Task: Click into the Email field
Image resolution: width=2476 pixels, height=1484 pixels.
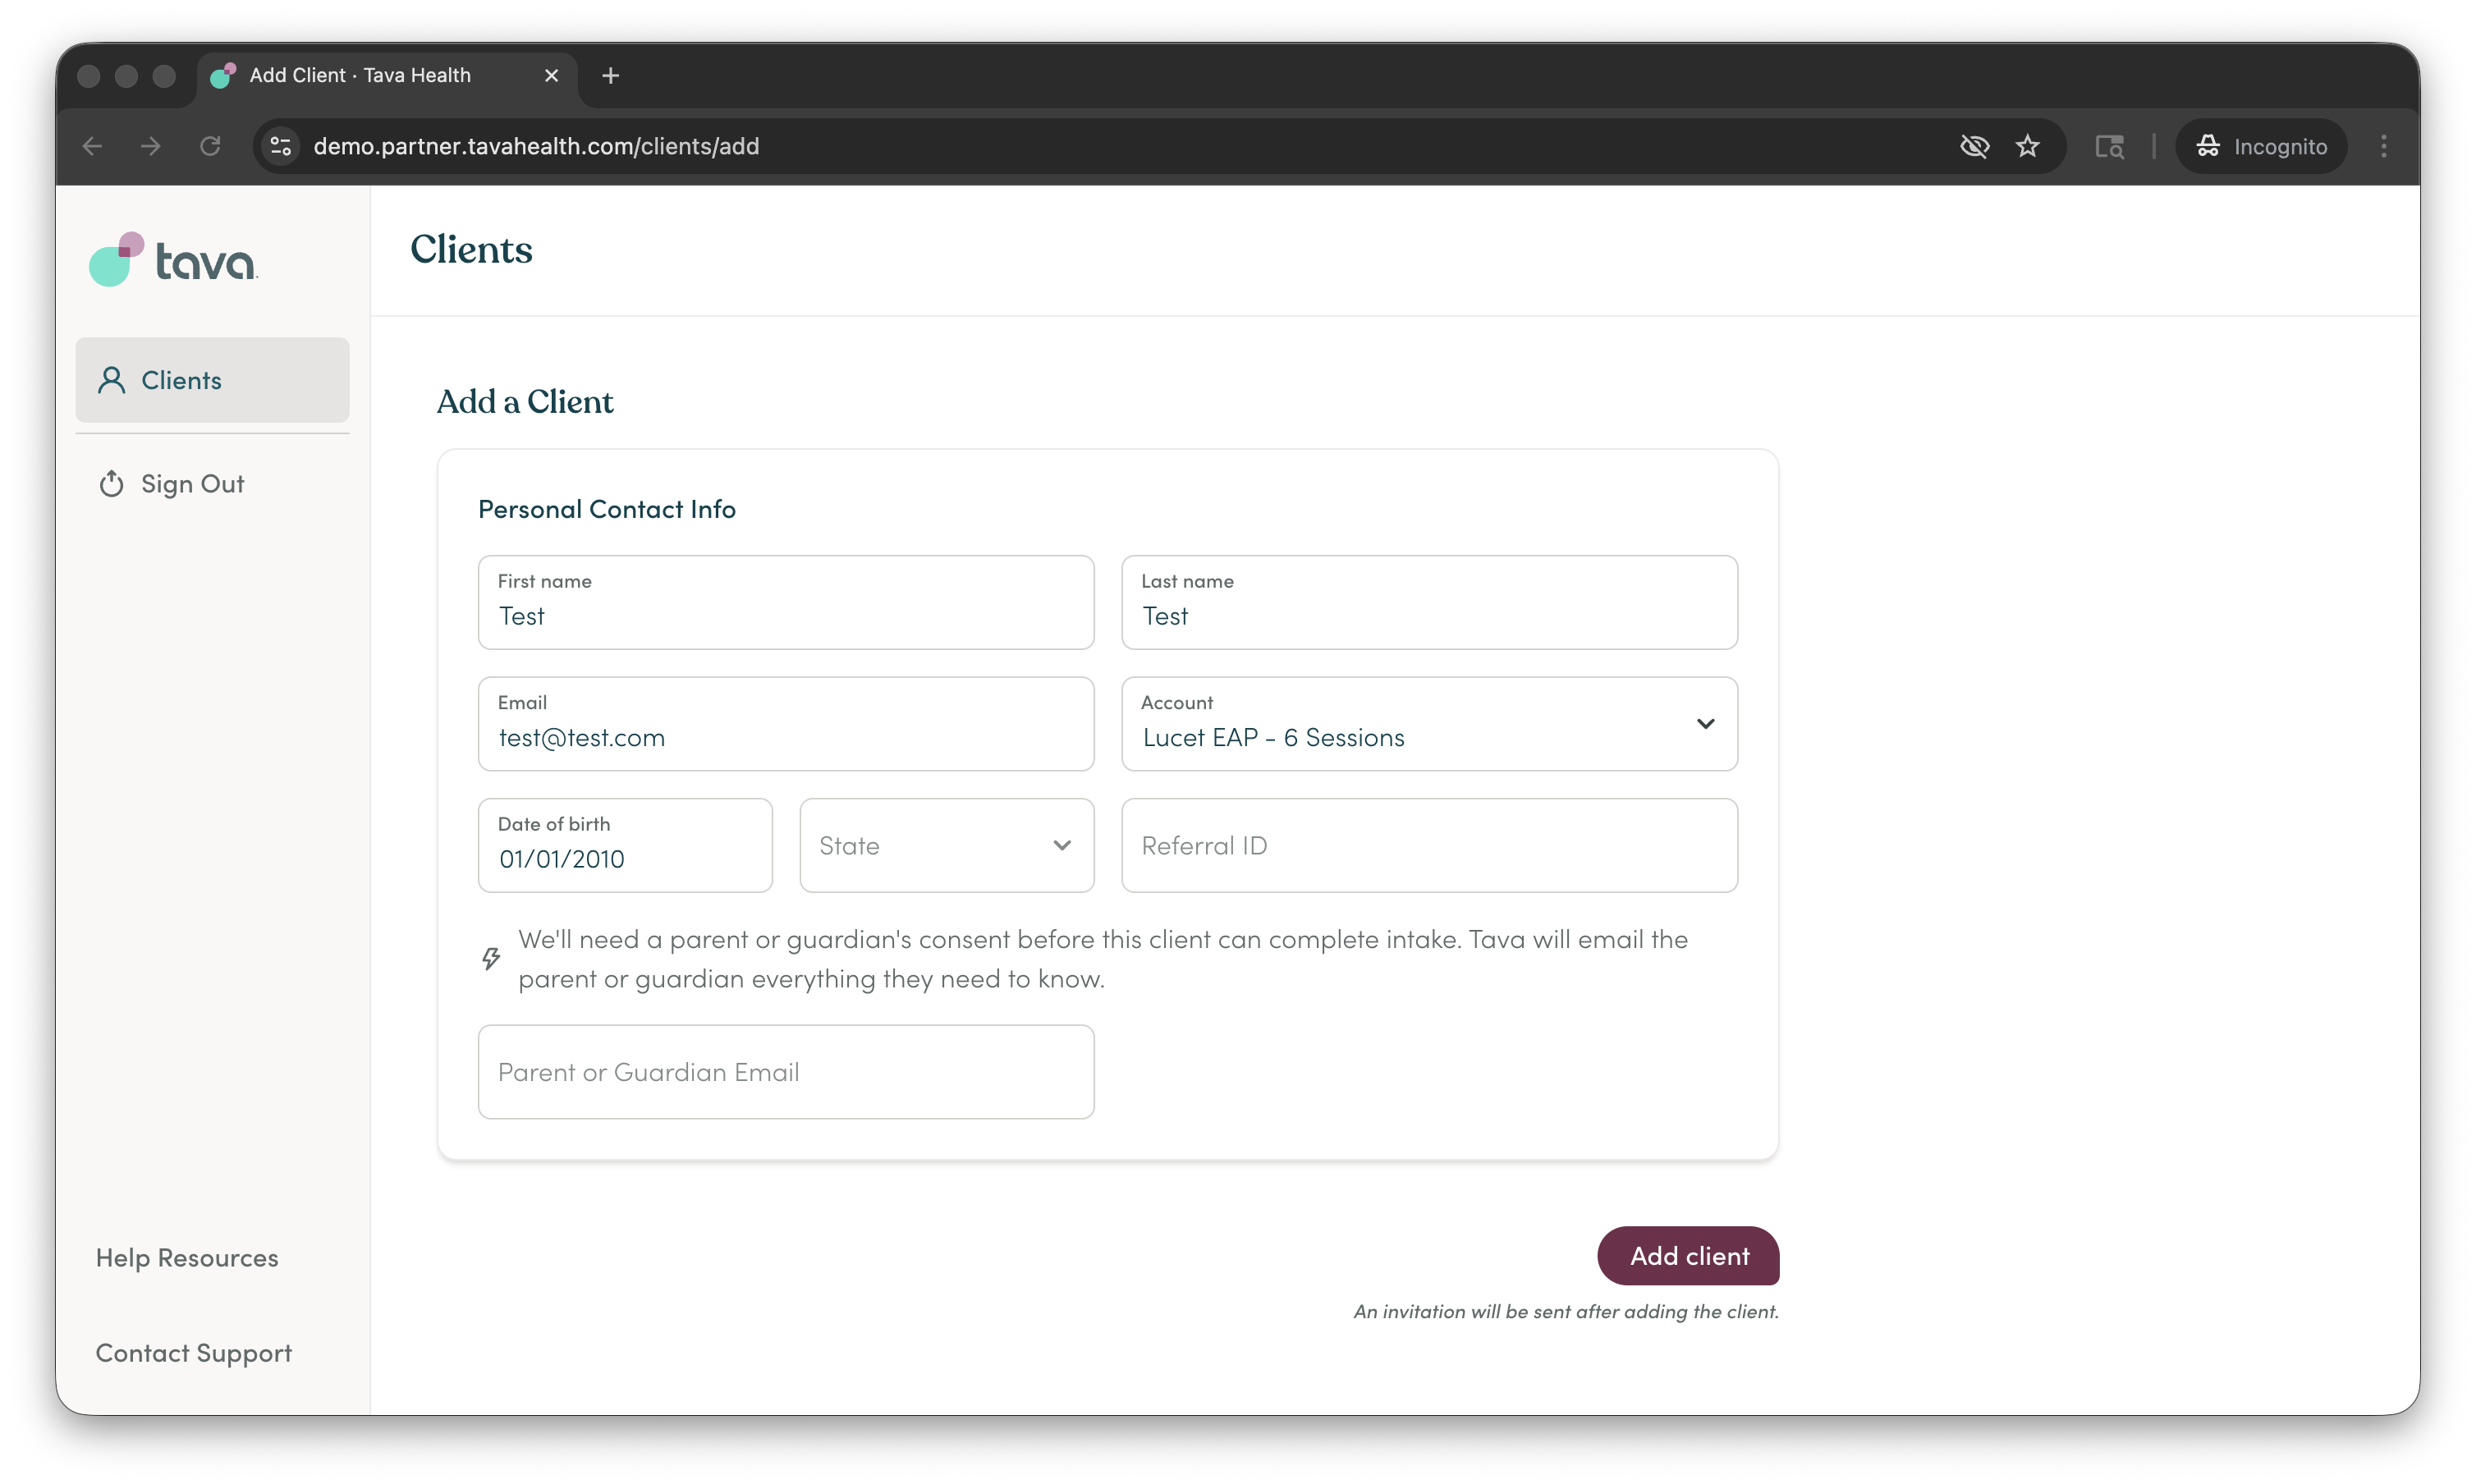Action: point(785,724)
